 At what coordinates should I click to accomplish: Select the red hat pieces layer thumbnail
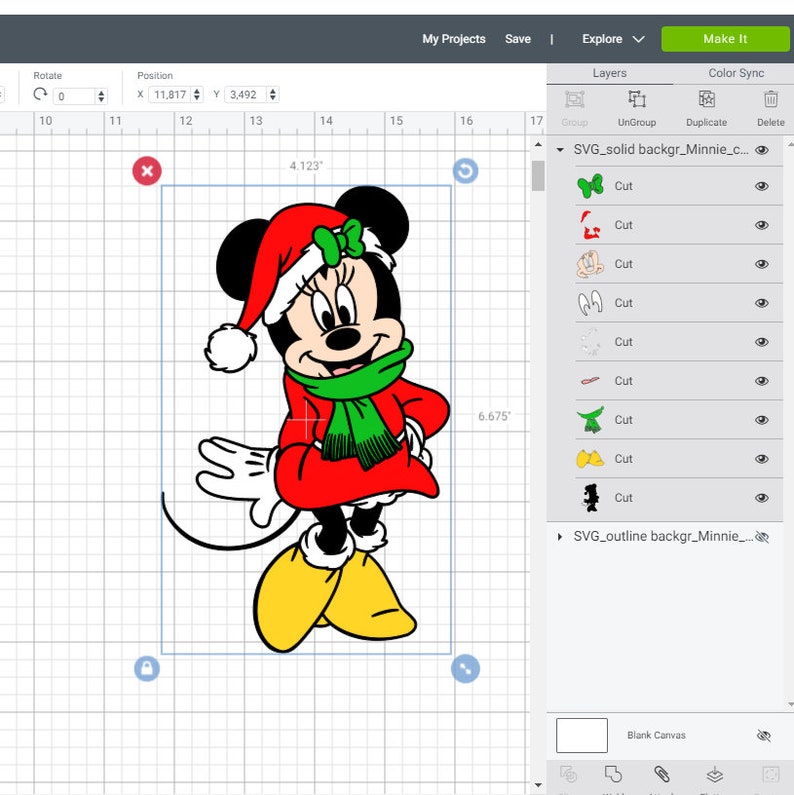click(x=590, y=225)
